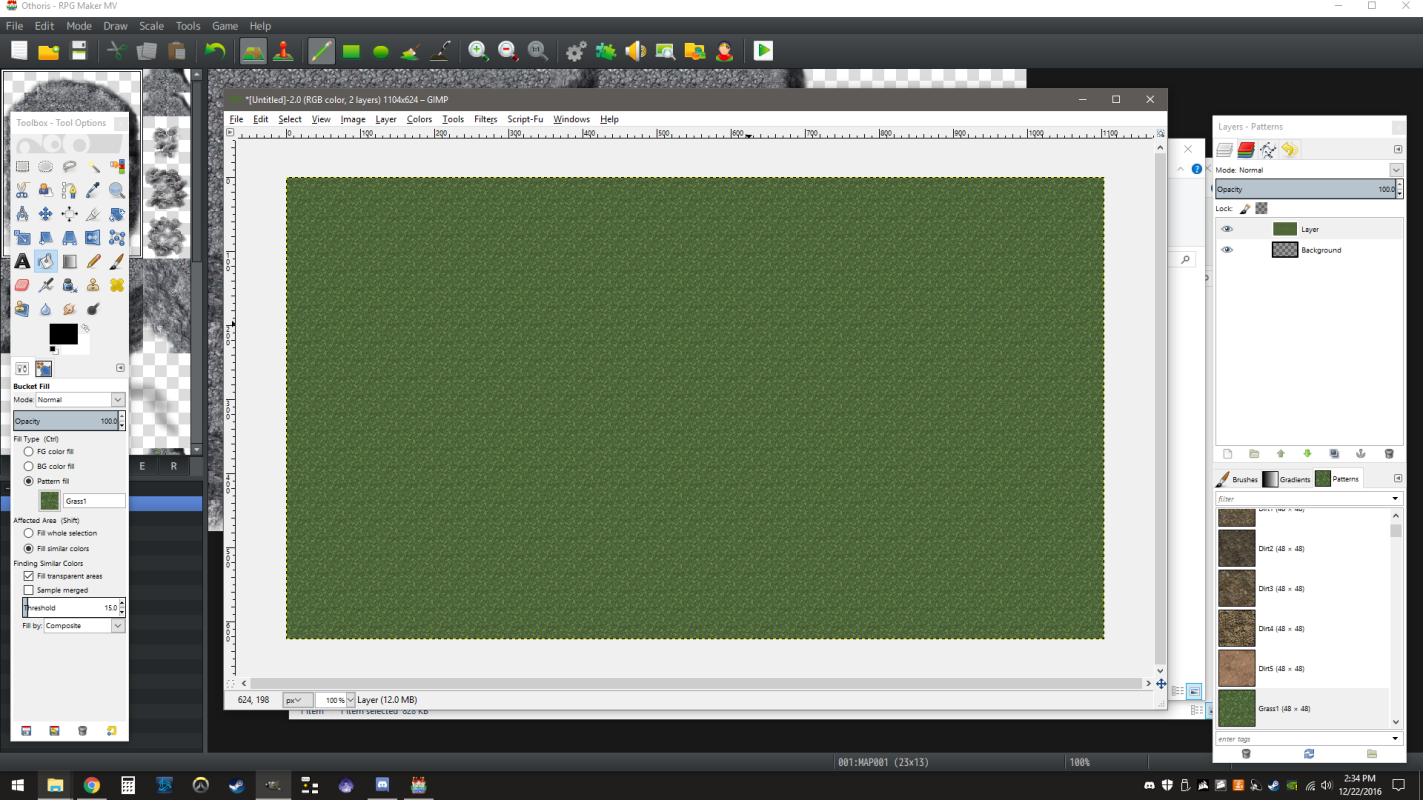The height and width of the screenshot is (800, 1423).
Task: Open the Channels tab icon
Action: [1246, 149]
